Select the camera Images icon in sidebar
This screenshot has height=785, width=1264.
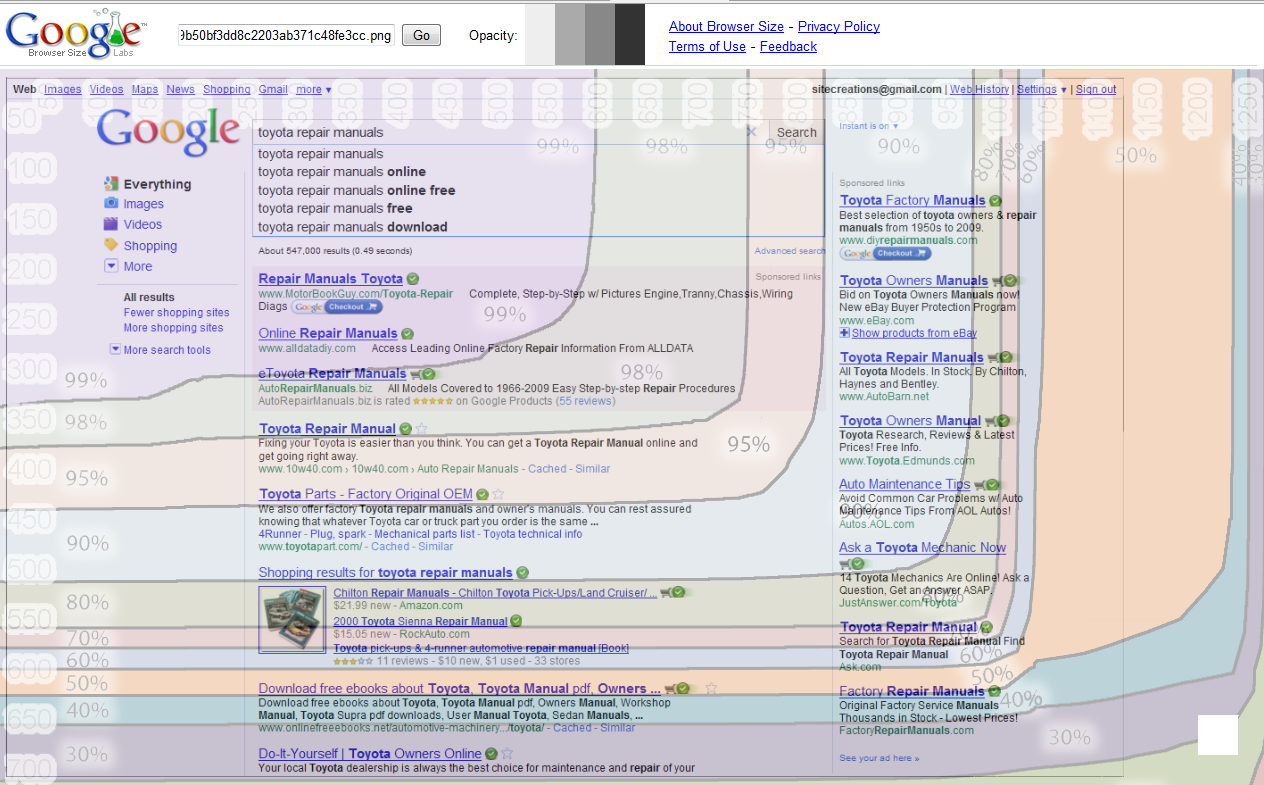point(111,203)
